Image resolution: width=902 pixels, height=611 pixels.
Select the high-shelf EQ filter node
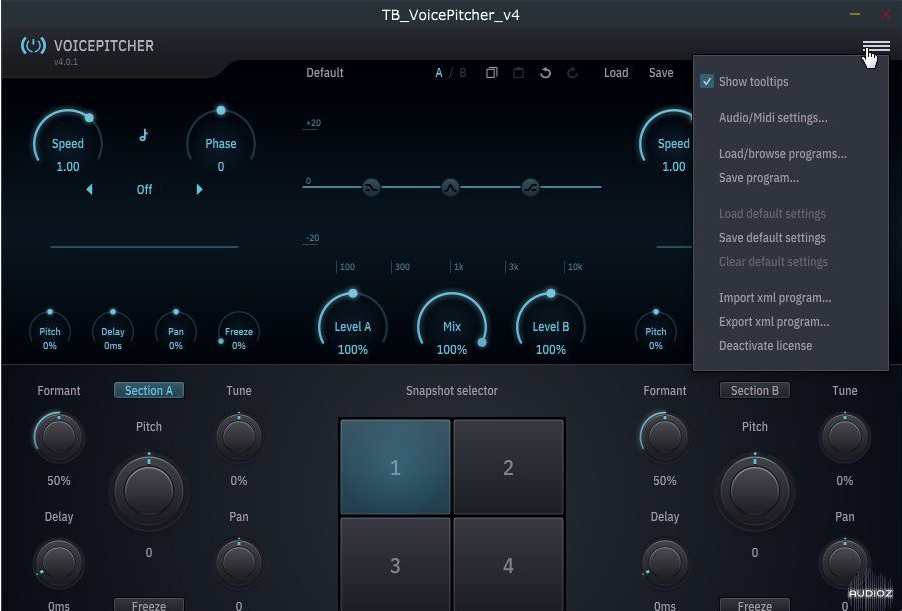[x=530, y=187]
